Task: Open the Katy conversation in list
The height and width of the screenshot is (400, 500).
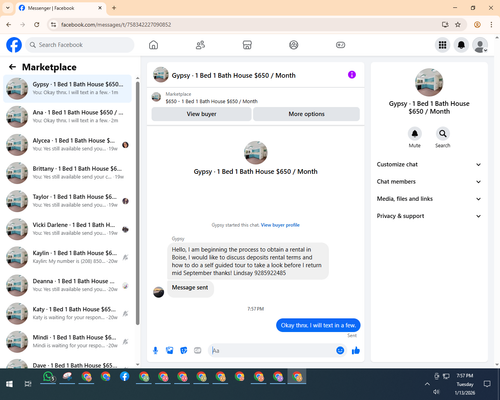Action: [x=67, y=313]
